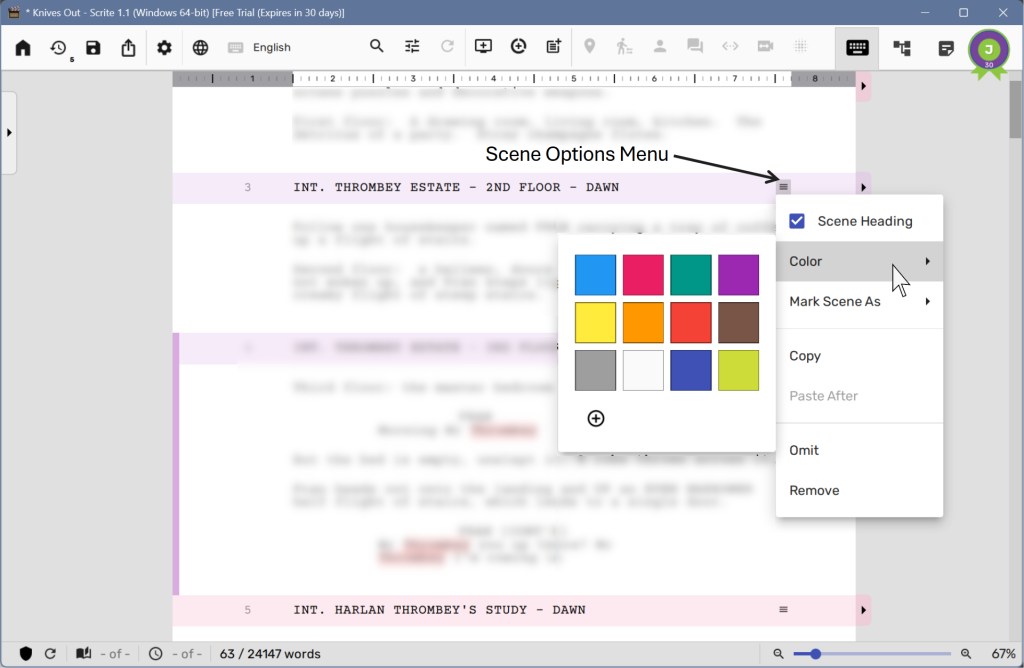Open the Search tool

point(377,46)
